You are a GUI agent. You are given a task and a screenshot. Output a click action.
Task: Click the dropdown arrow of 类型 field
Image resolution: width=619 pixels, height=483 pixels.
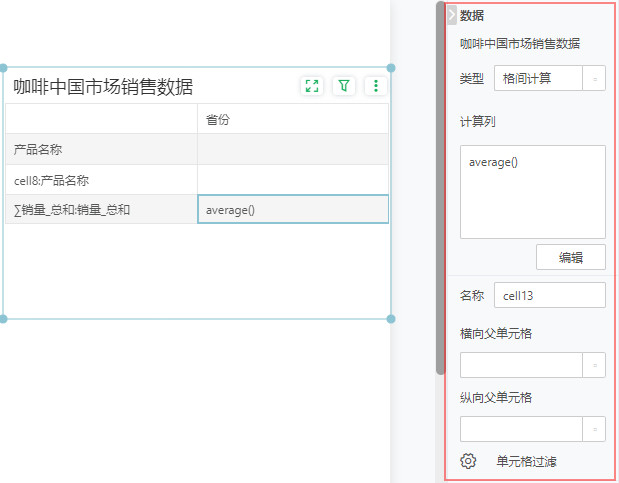(595, 78)
